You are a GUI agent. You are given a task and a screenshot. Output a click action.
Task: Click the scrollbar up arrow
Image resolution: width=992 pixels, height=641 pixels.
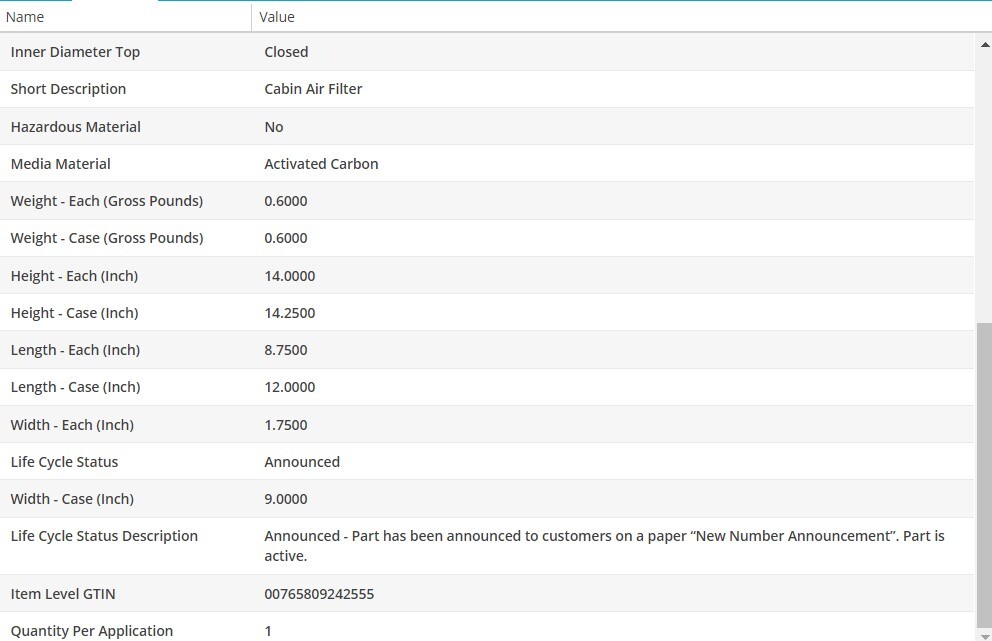pos(984,44)
